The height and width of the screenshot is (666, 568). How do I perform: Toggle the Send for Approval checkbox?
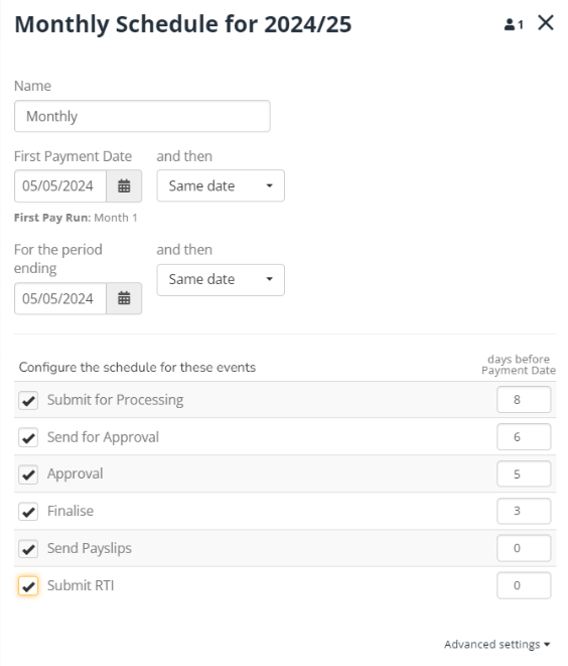click(28, 437)
